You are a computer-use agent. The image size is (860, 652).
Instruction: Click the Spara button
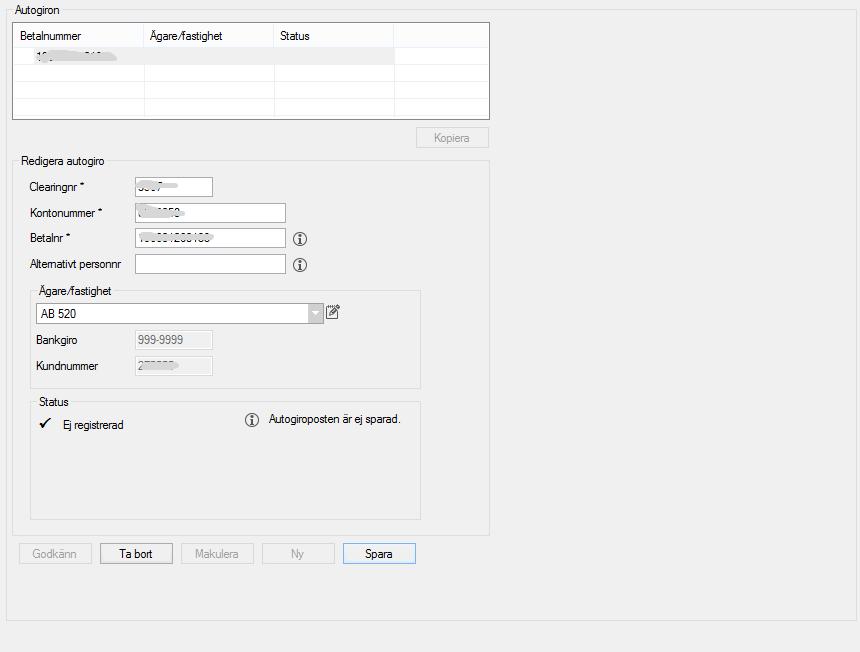point(379,553)
